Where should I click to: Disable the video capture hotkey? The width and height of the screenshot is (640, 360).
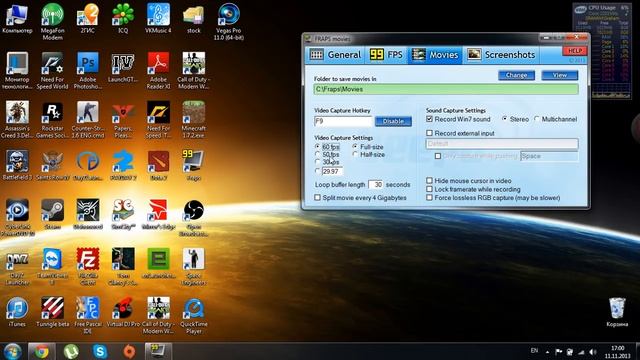pos(393,121)
